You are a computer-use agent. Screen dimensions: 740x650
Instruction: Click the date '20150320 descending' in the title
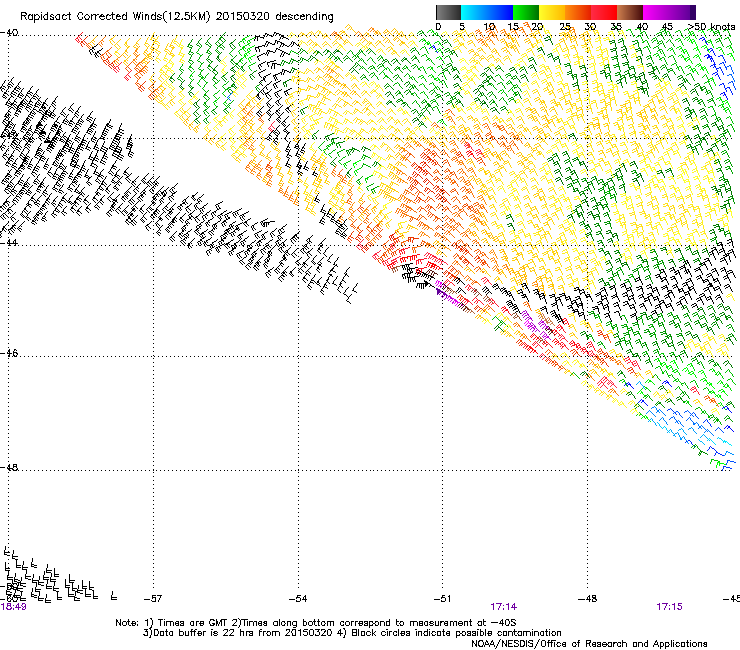click(274, 17)
